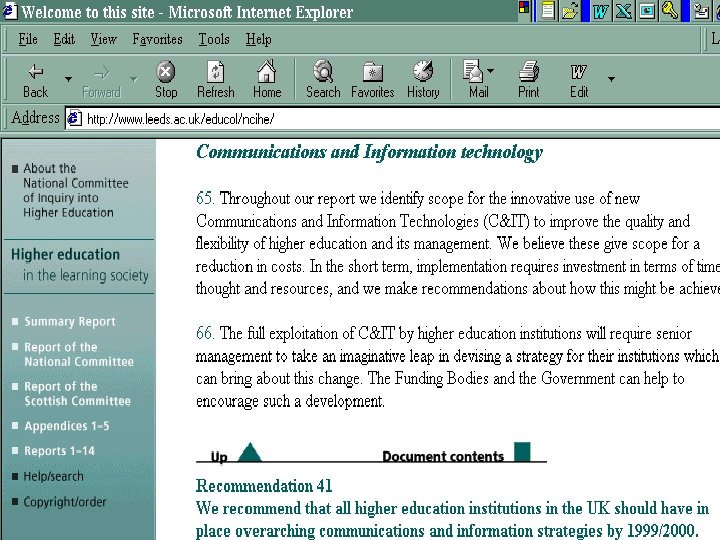Click Higher education in the learning society banner
The image size is (720, 540).
click(79, 264)
